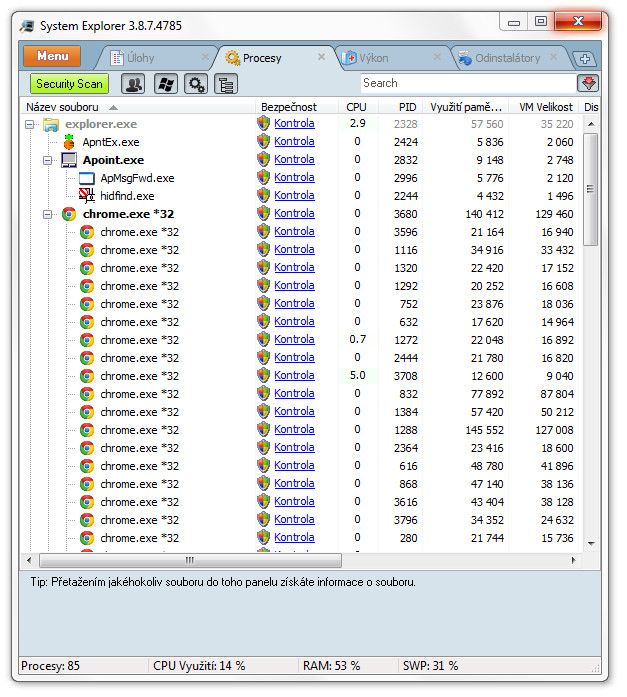Viewport: 627px width, 697px height.
Task: Select the ApntEx.exe process row
Action: 300,142
